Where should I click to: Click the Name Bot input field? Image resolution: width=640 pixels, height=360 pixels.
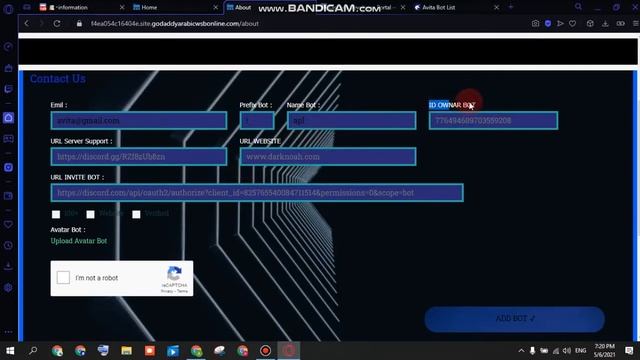coord(351,121)
